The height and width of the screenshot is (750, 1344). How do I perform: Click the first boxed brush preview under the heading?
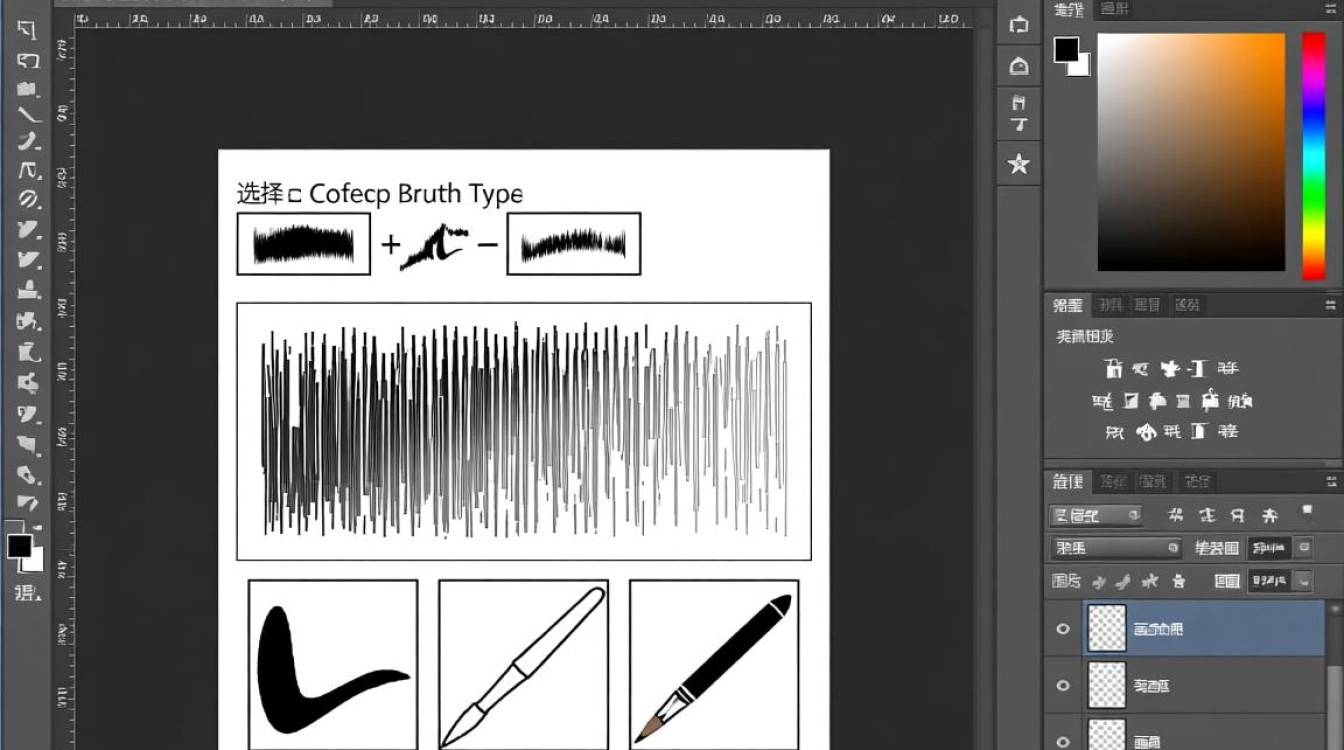point(303,243)
